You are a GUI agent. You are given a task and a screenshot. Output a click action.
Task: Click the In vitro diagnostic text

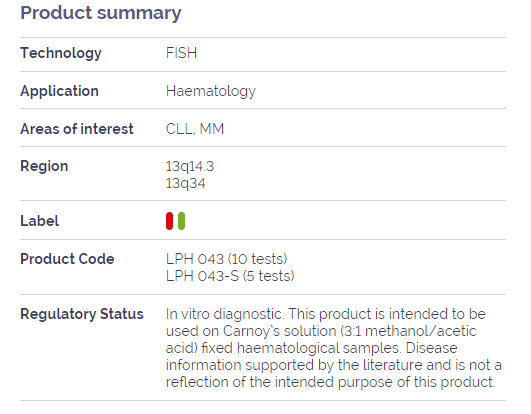224,314
